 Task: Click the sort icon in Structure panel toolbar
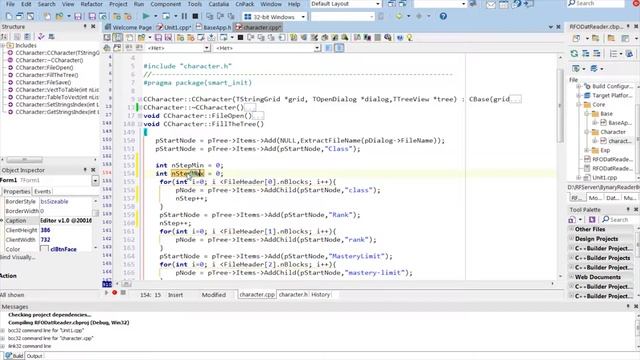[x=4, y=37]
